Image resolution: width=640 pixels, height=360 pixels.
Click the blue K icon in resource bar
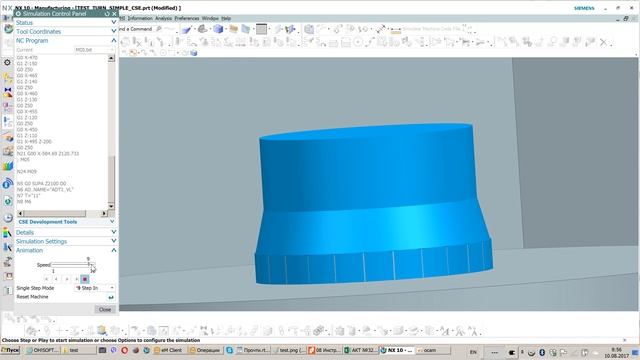[x=7, y=247]
